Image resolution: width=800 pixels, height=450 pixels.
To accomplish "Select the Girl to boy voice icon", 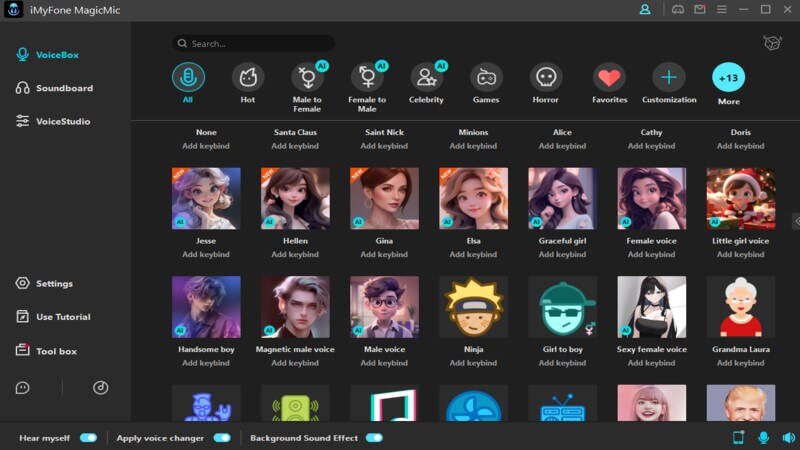I will click(x=562, y=307).
